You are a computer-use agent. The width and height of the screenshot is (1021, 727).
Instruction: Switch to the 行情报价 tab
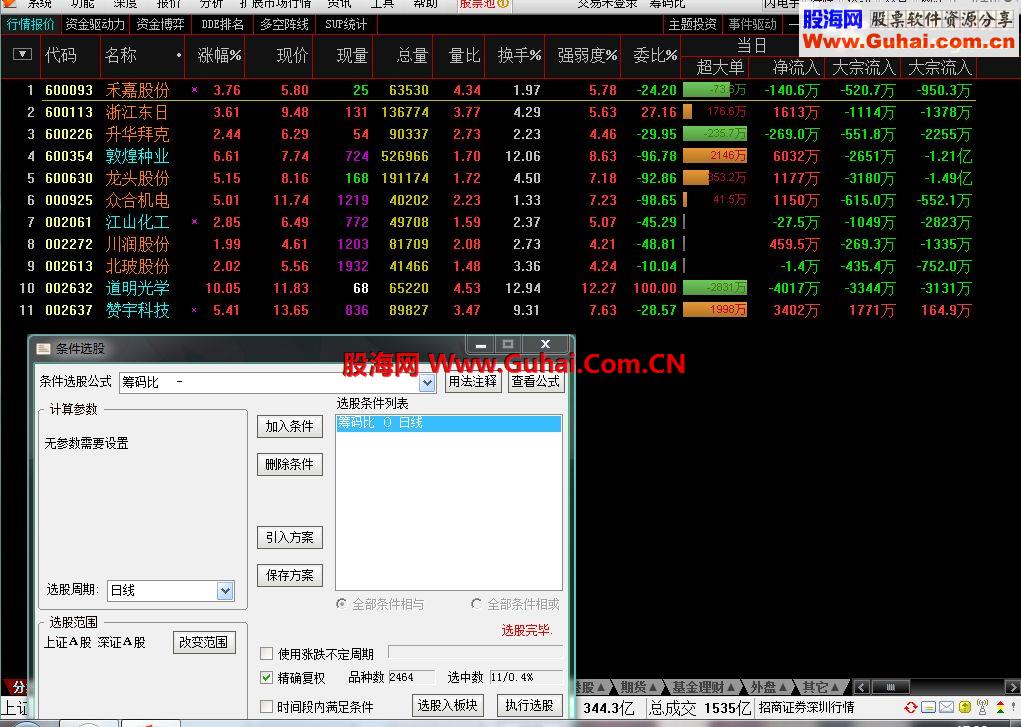point(31,24)
